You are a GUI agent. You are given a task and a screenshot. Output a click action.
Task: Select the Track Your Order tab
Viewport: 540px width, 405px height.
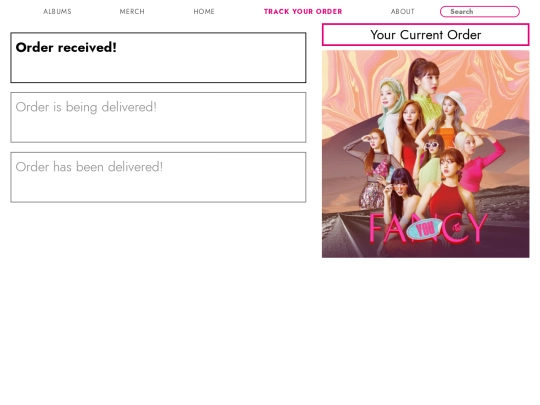pos(303,11)
